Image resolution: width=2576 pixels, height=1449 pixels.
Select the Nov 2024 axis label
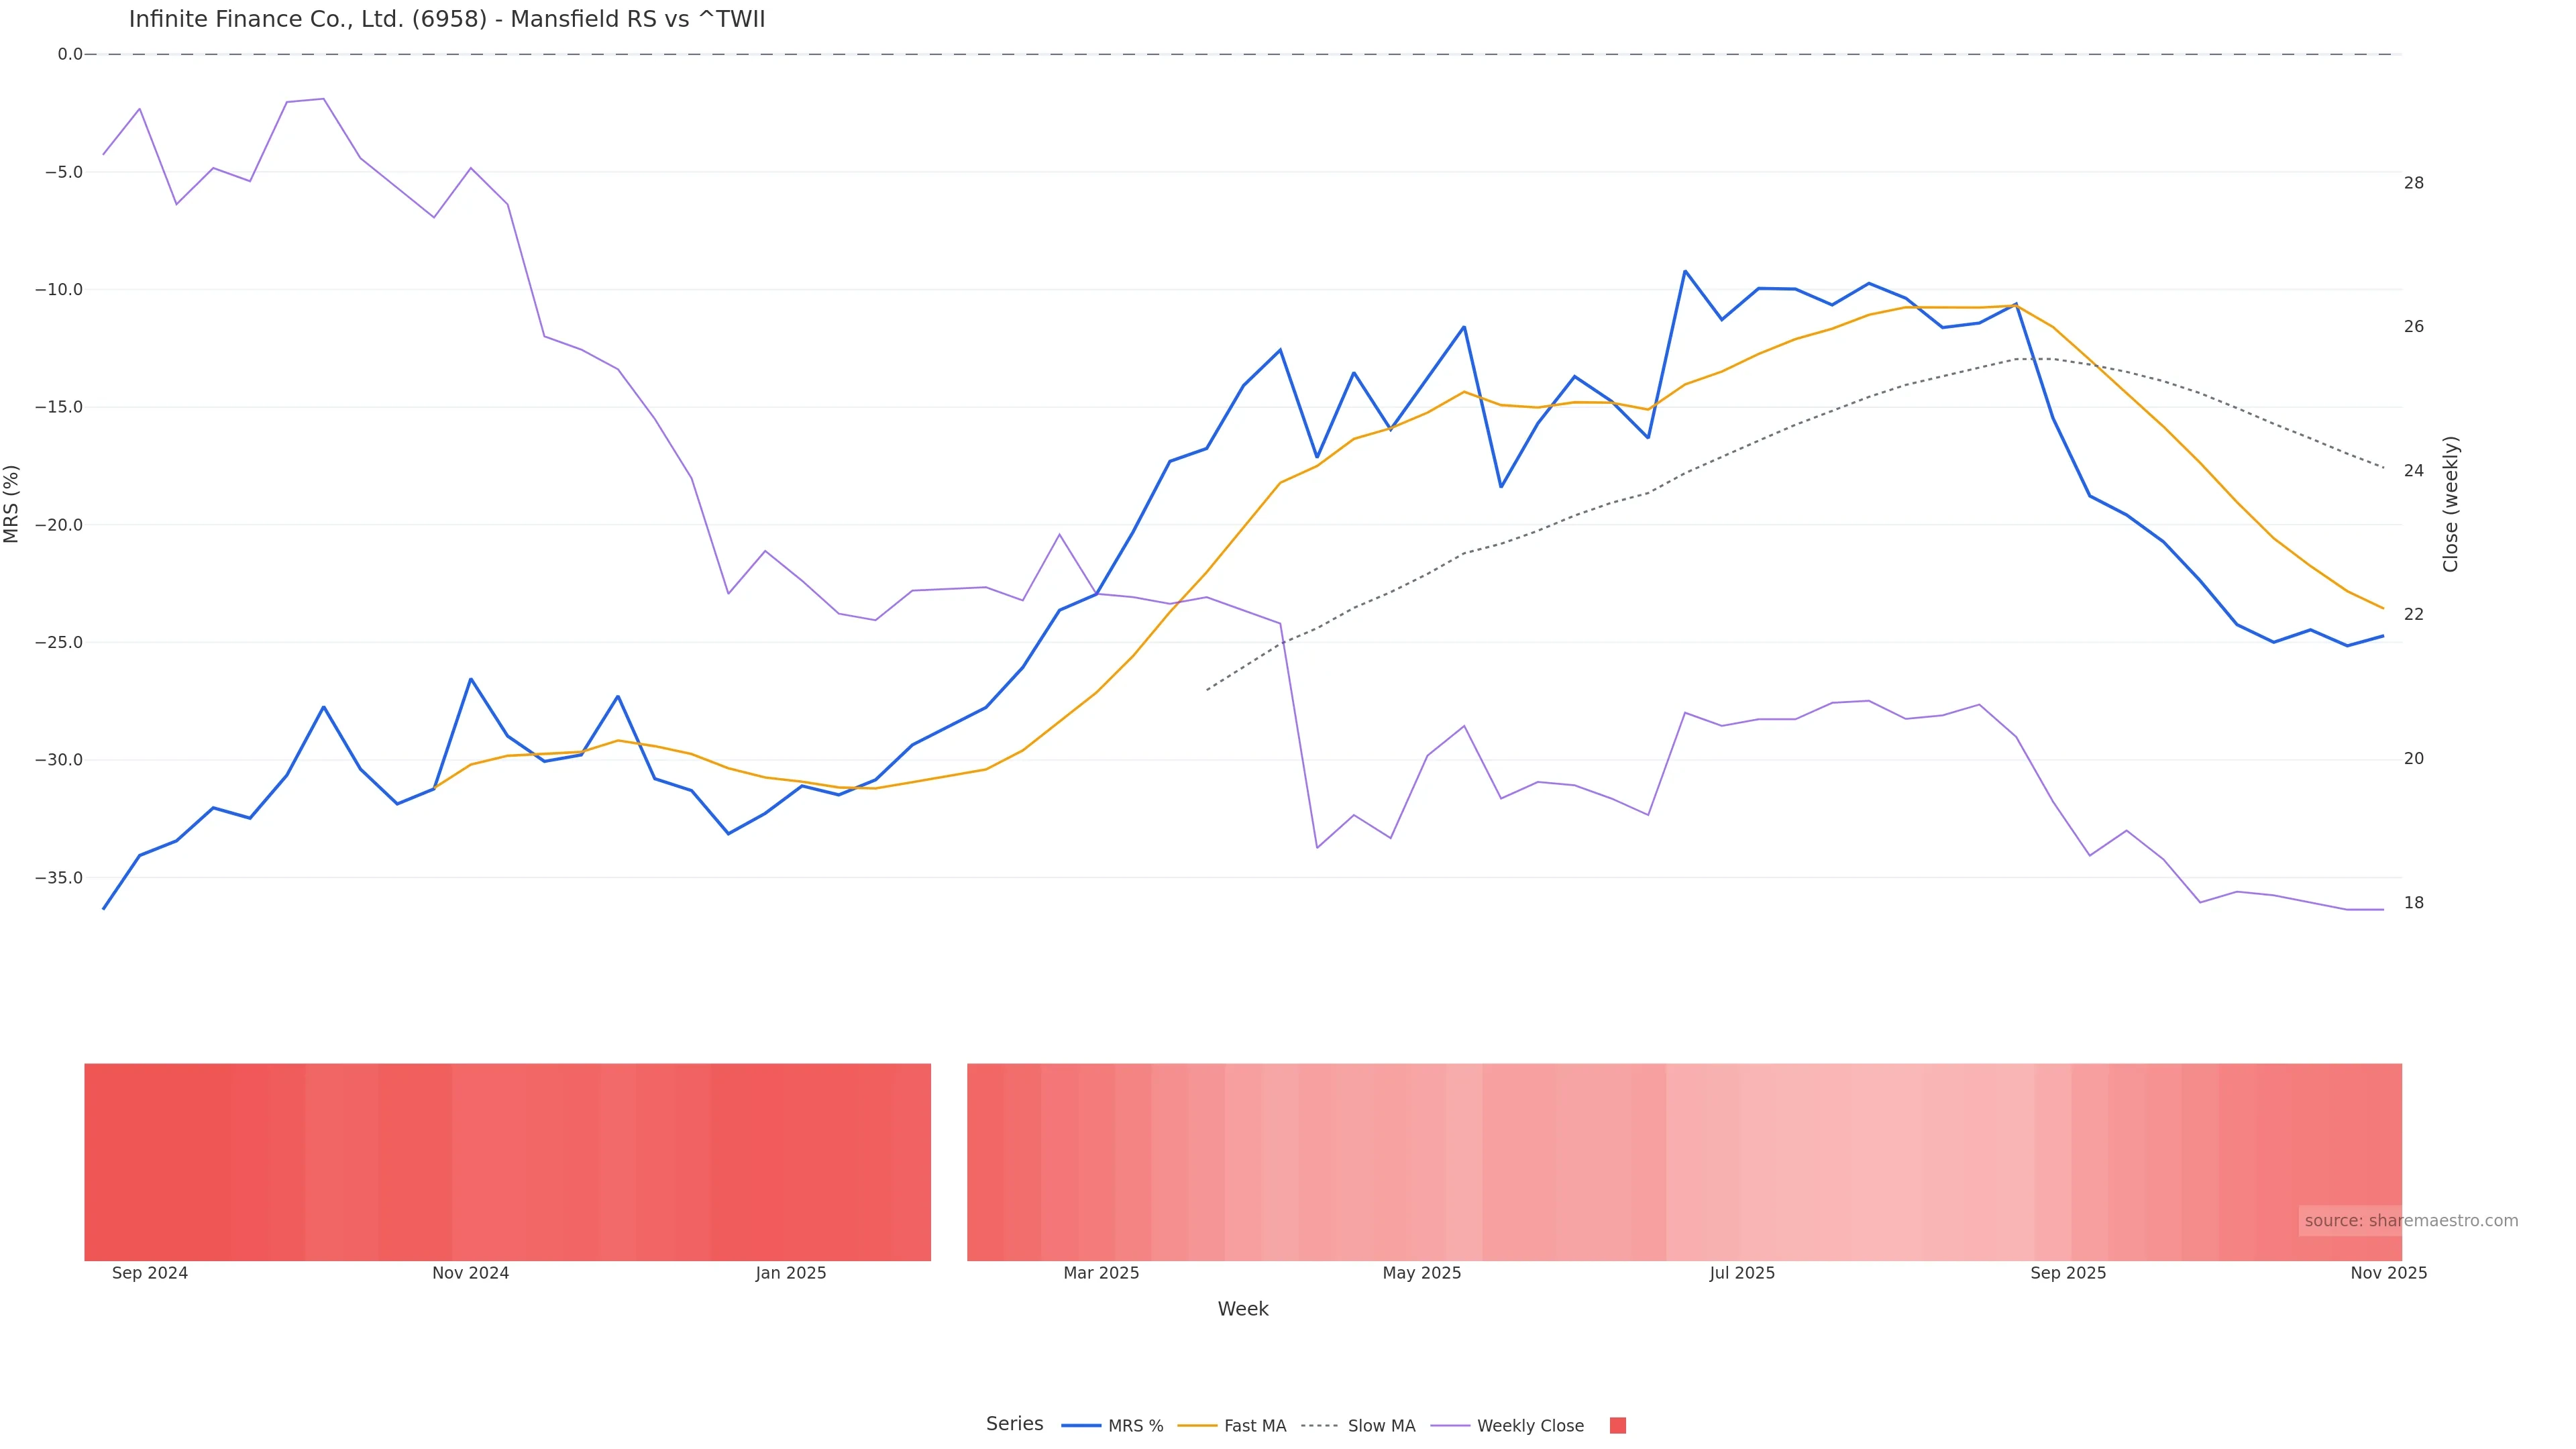(x=470, y=1273)
